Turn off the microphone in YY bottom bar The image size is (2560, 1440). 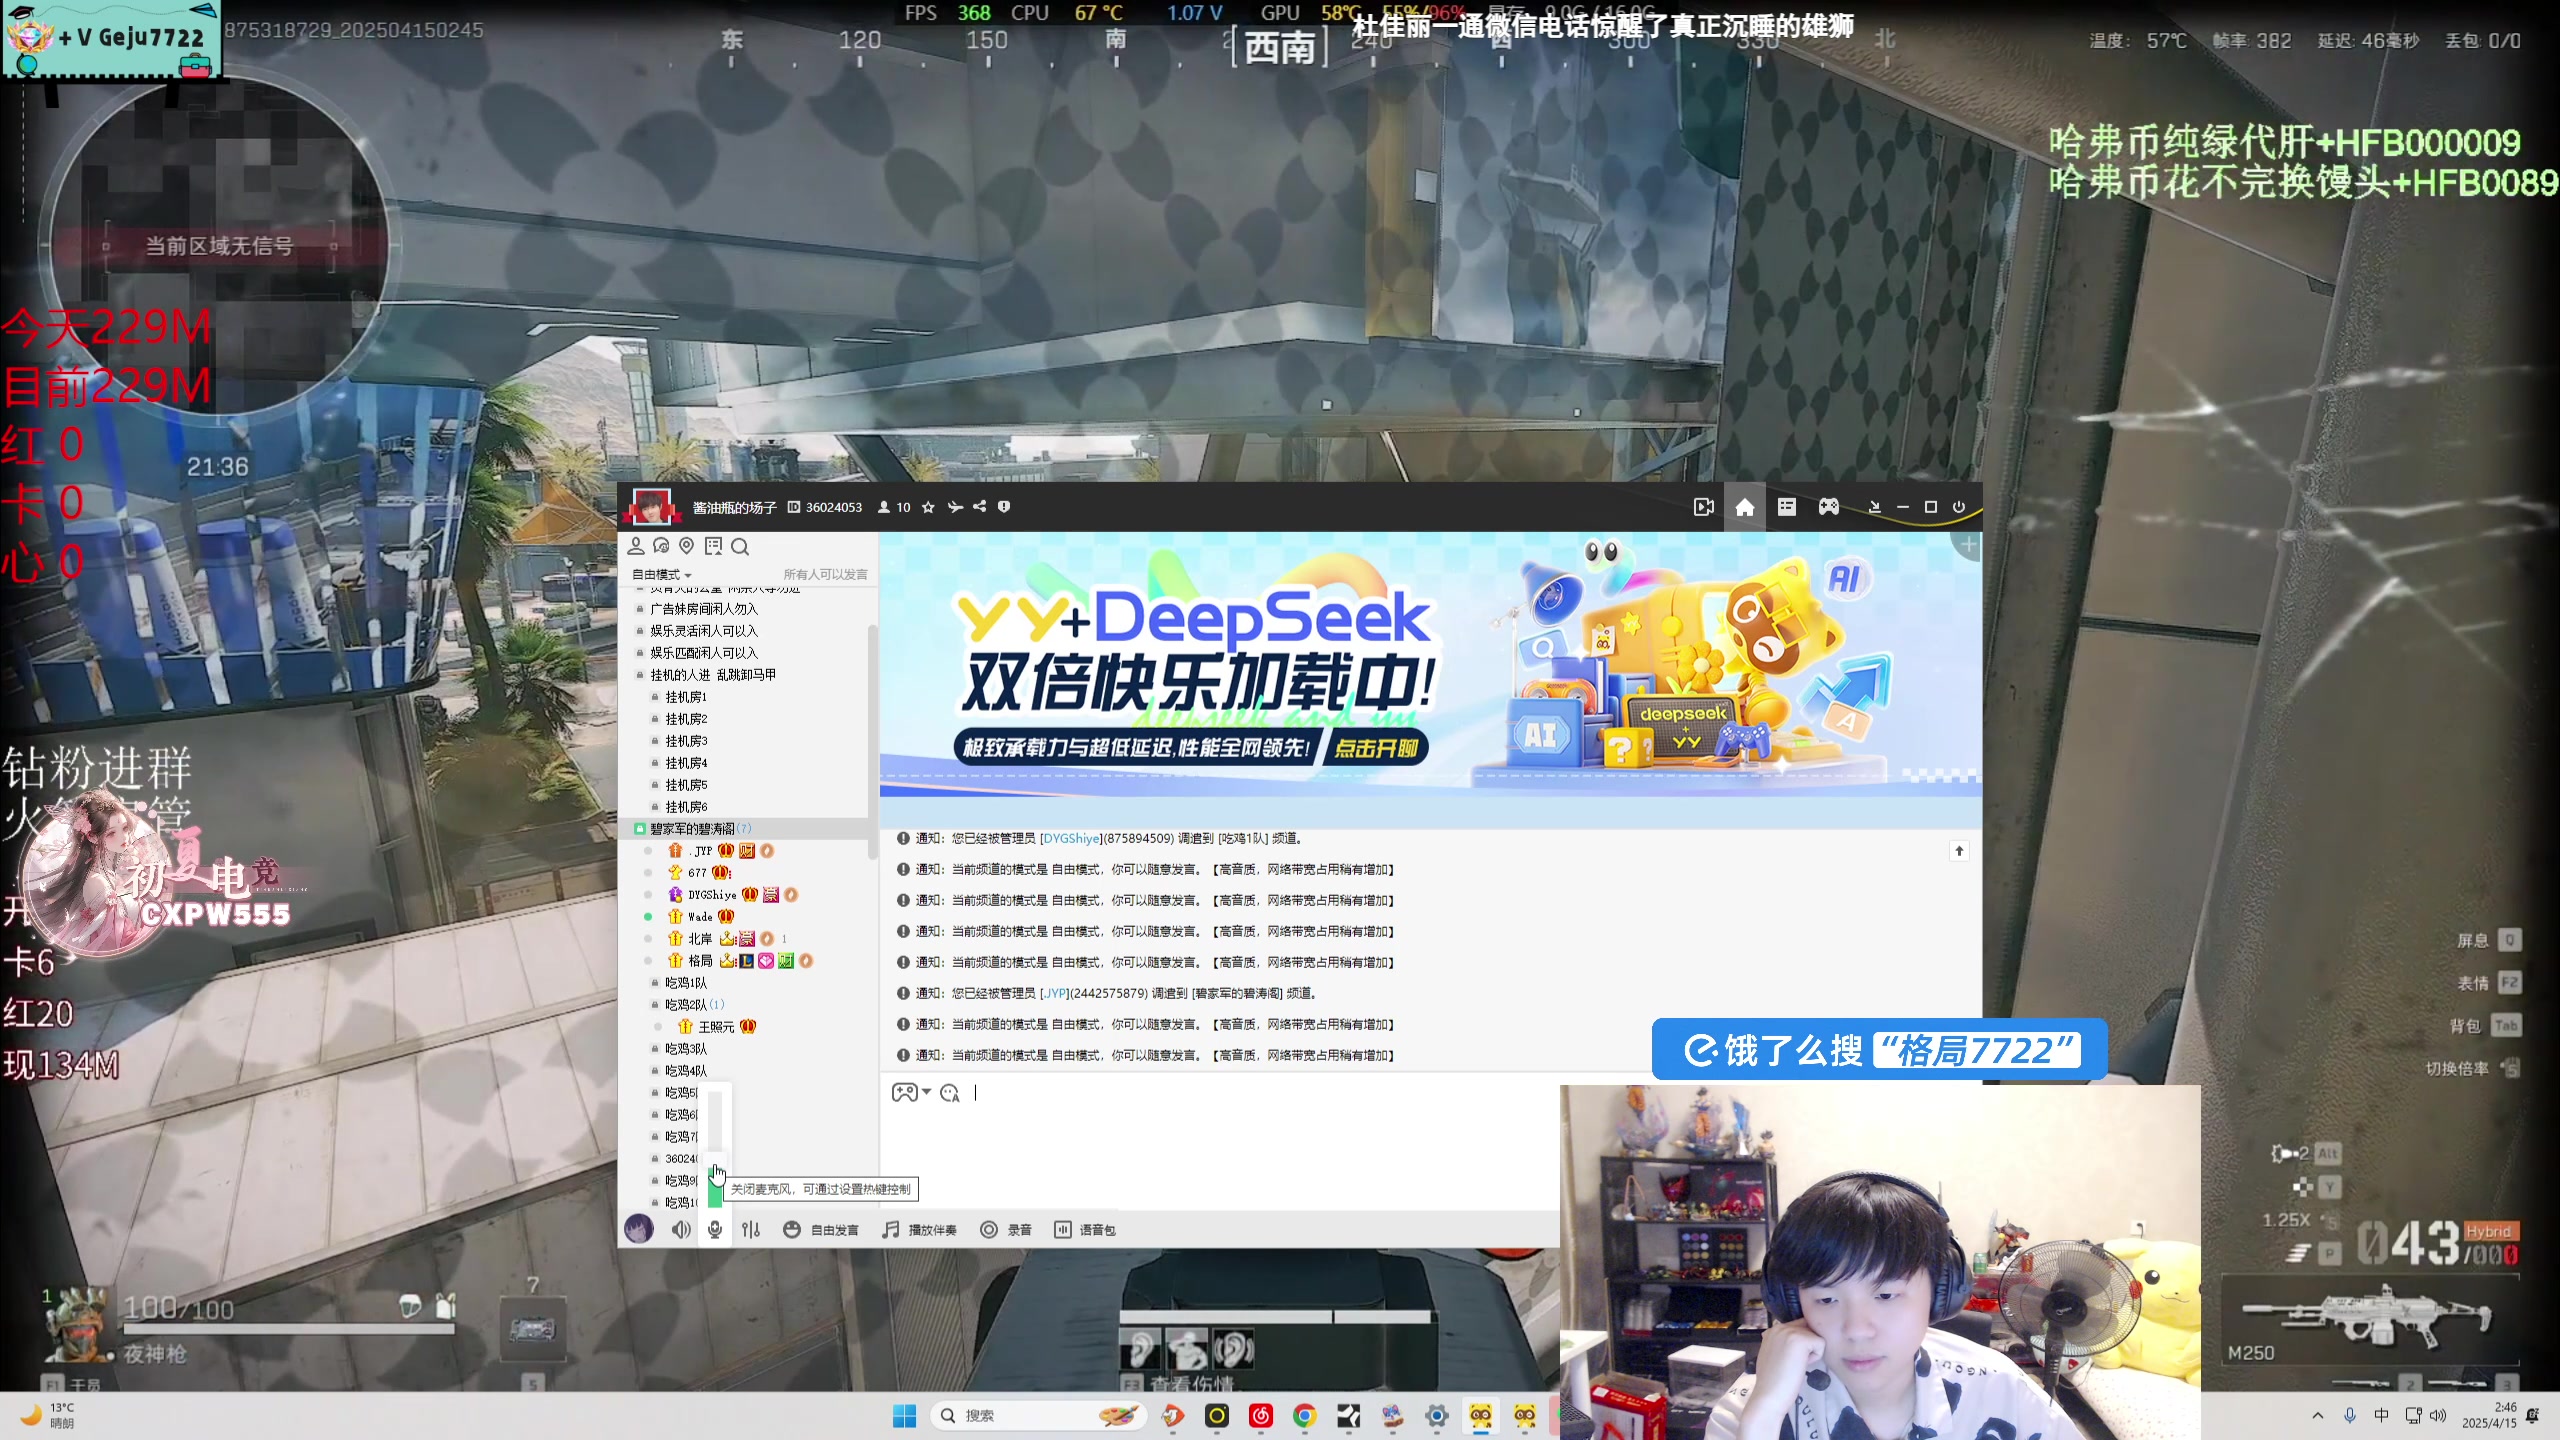point(715,1230)
